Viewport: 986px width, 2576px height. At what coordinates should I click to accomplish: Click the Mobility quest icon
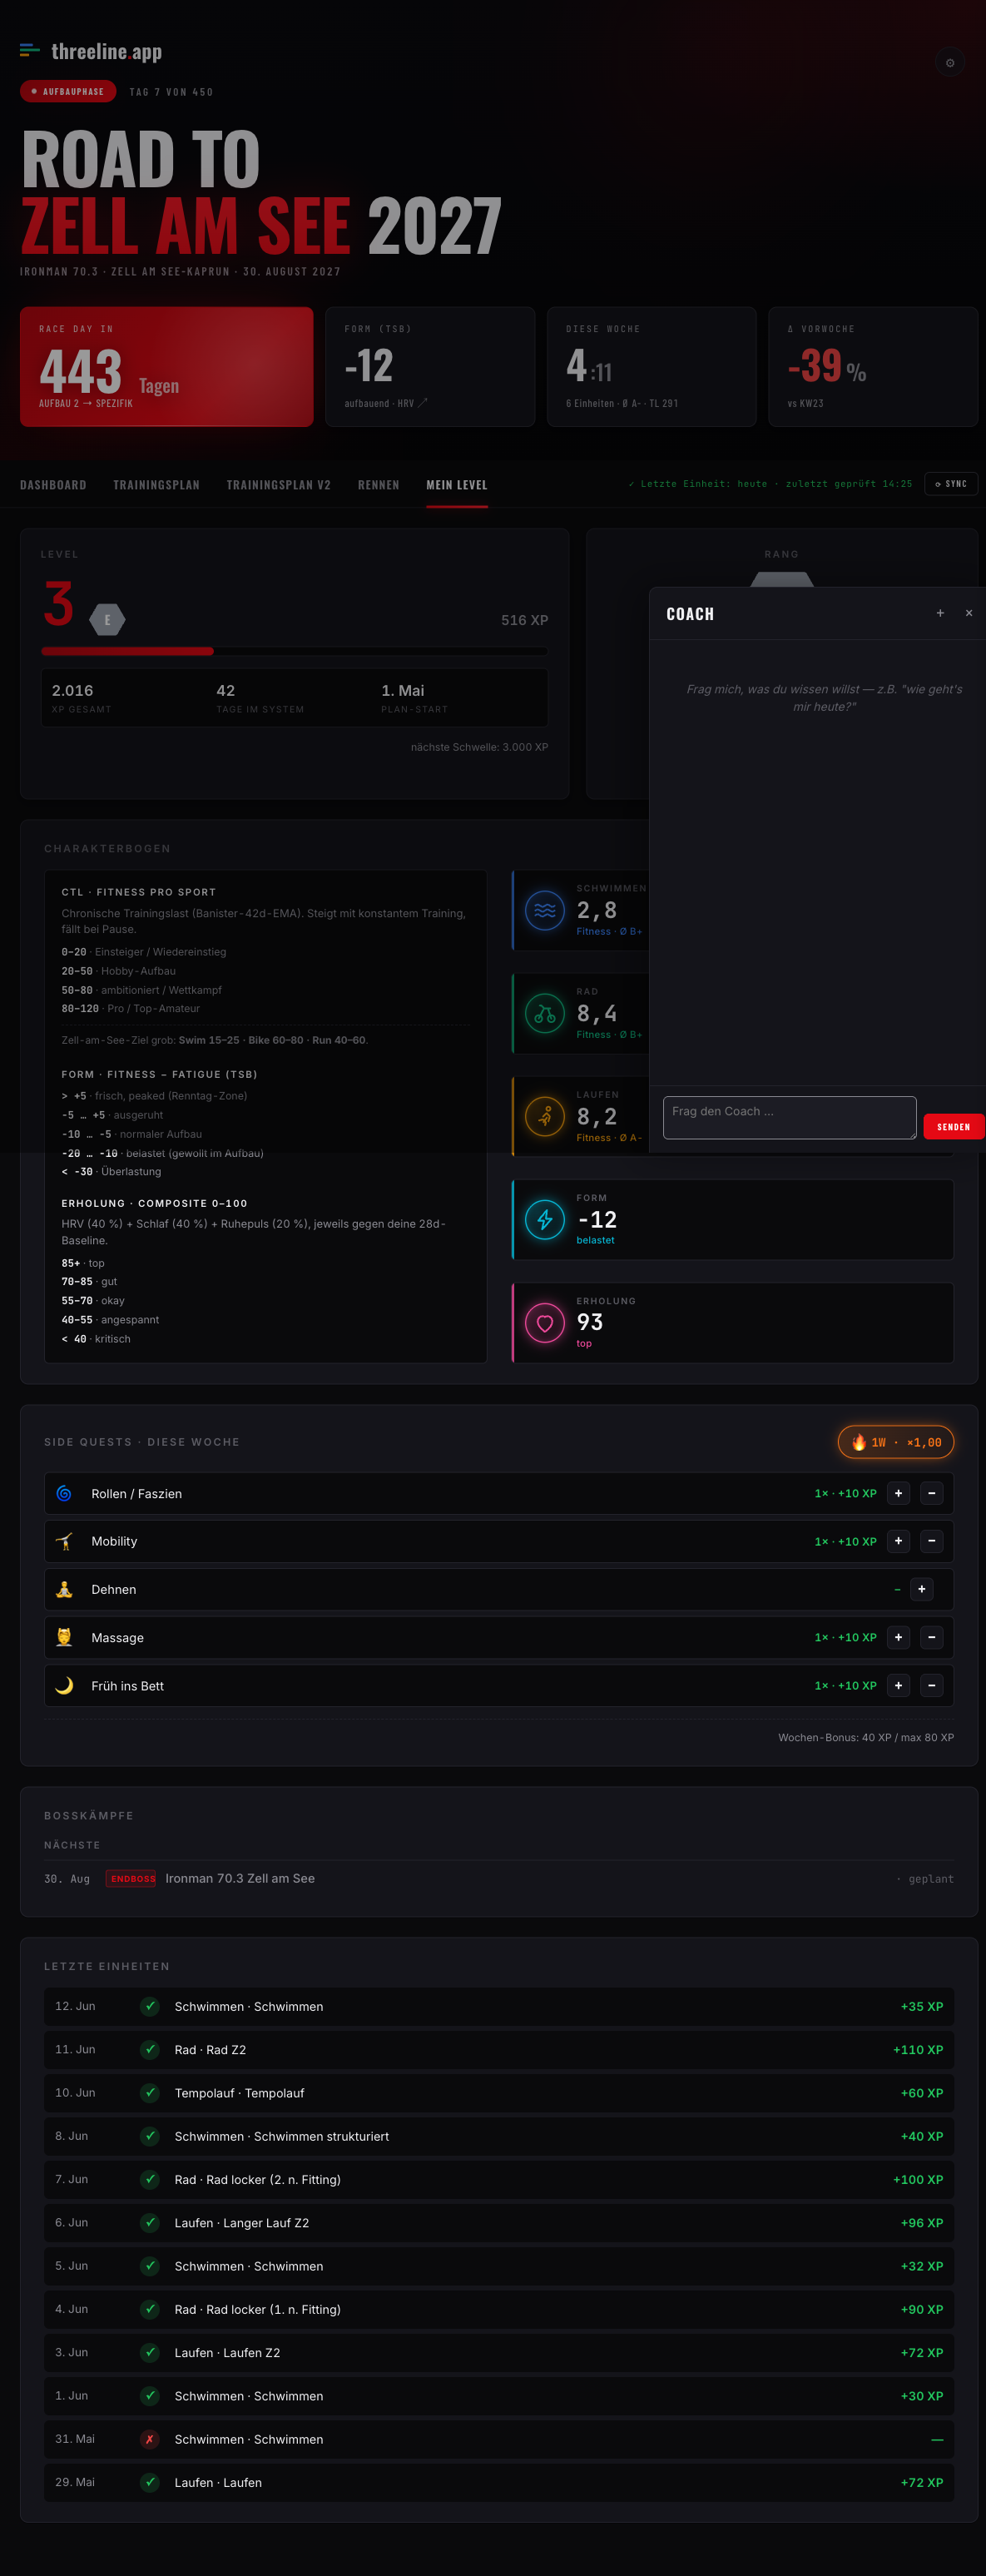[x=64, y=1541]
